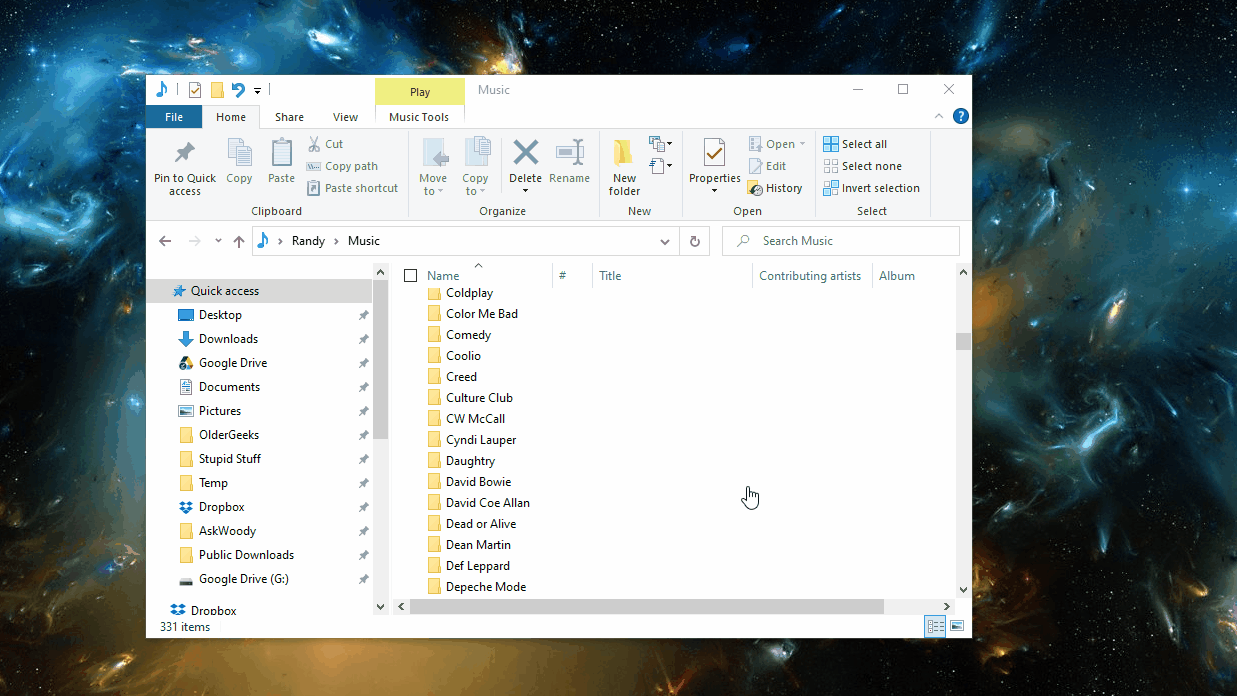Go up one level with the Up arrow

point(239,241)
